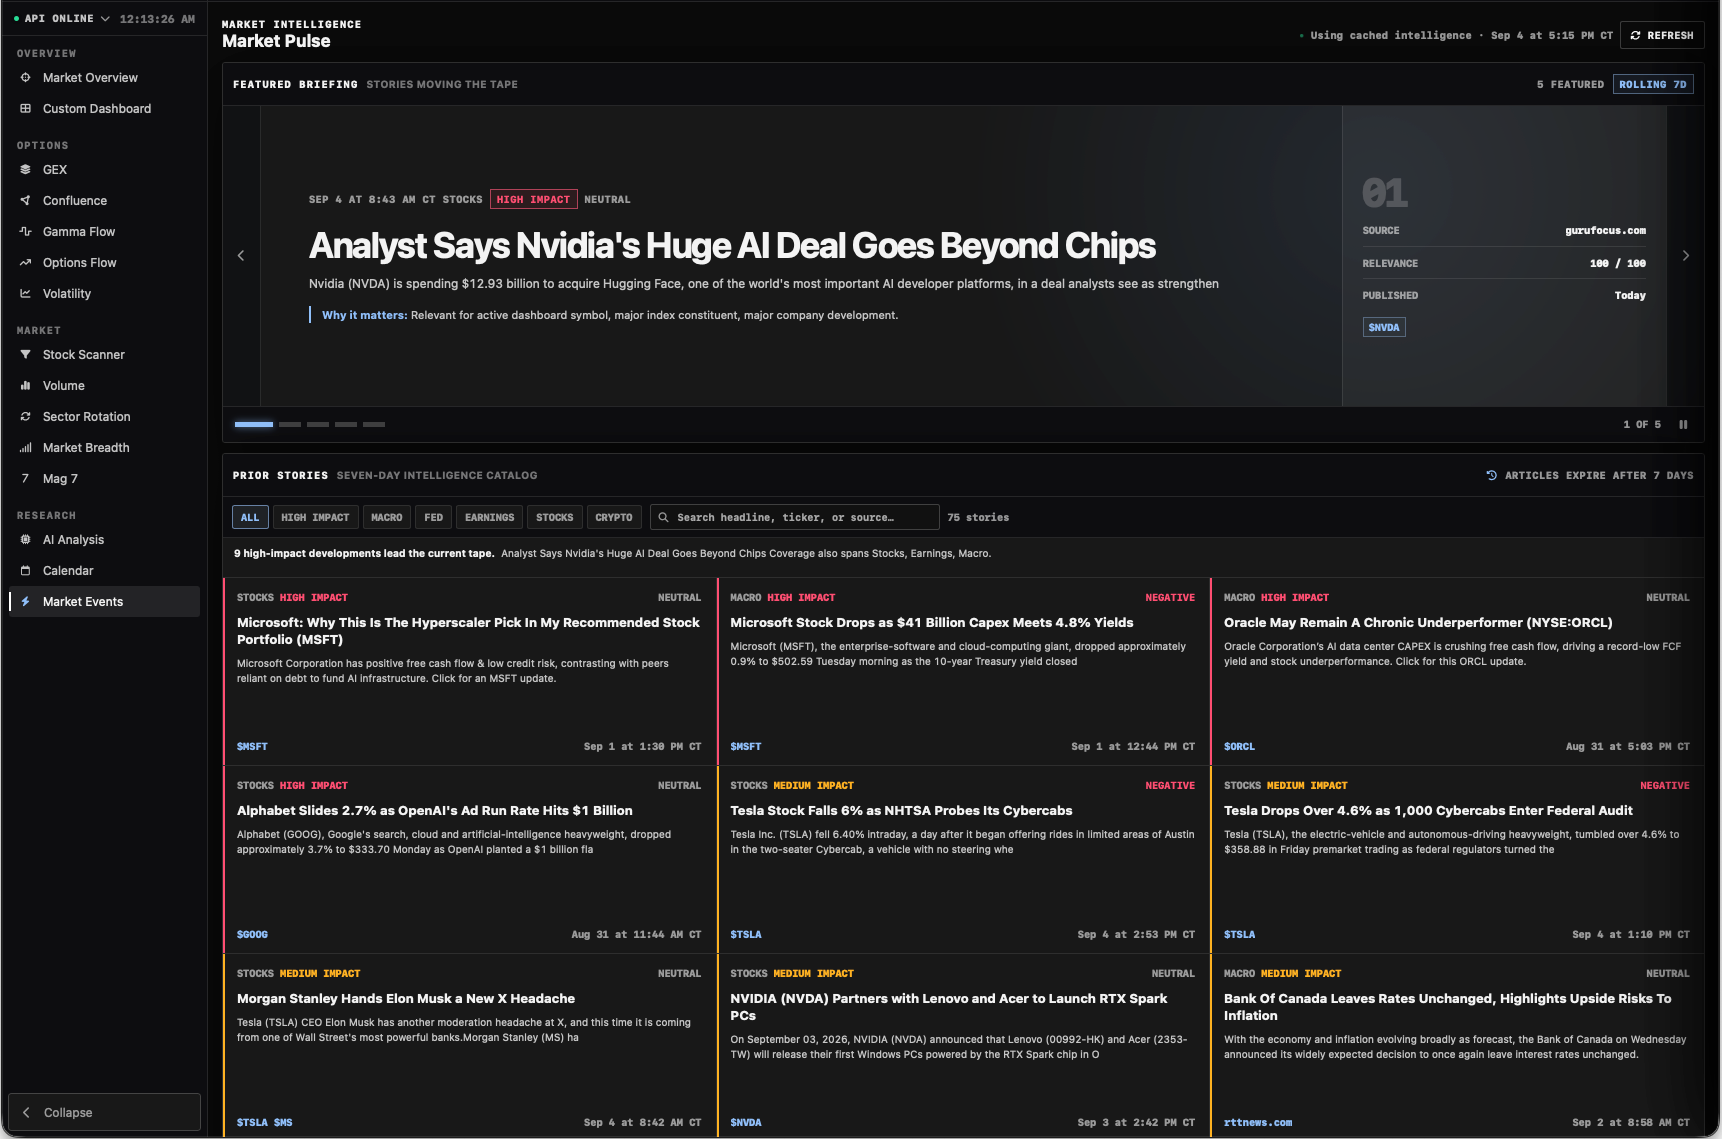Click rttnews.com source on Bank of Canada card
The width and height of the screenshot is (1722, 1139).
tap(1258, 1123)
